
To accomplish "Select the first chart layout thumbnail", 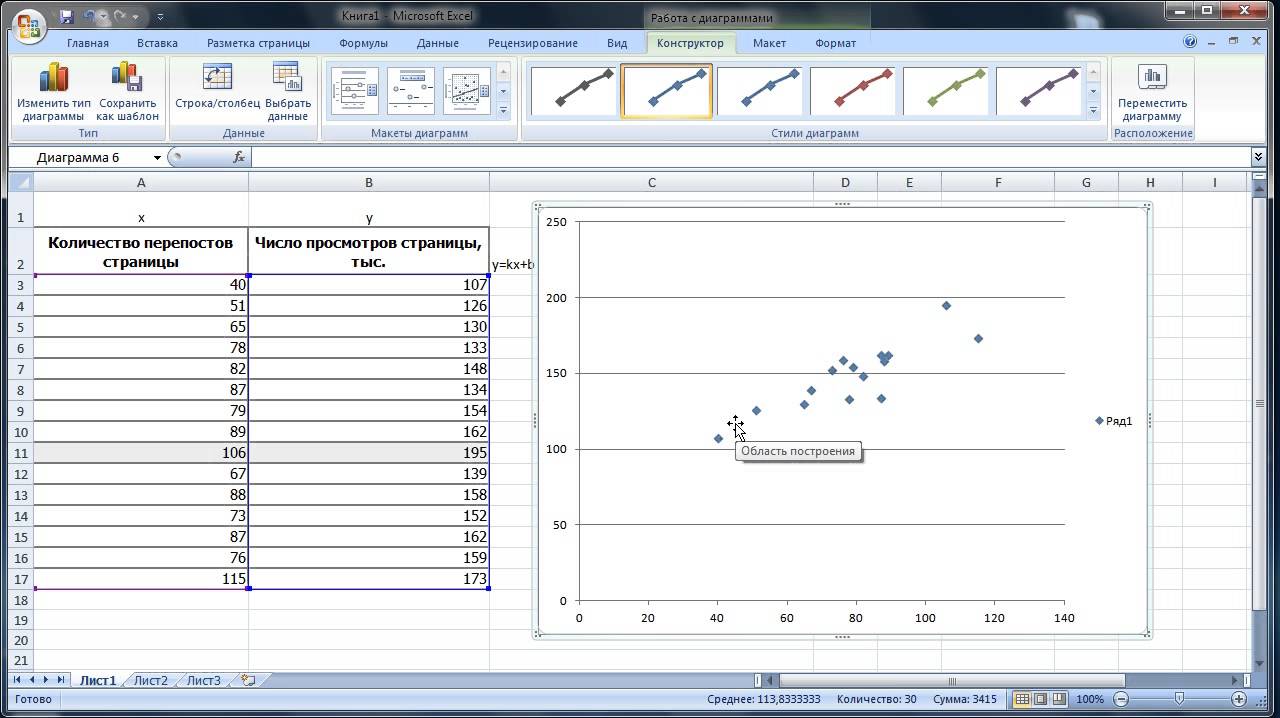I will tap(355, 91).
